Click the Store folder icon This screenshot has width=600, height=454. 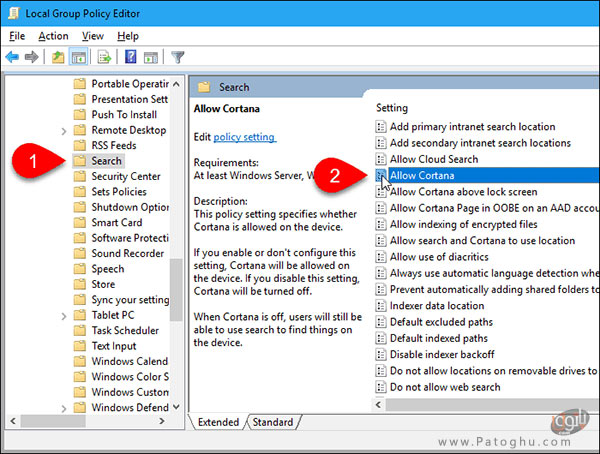(80, 284)
